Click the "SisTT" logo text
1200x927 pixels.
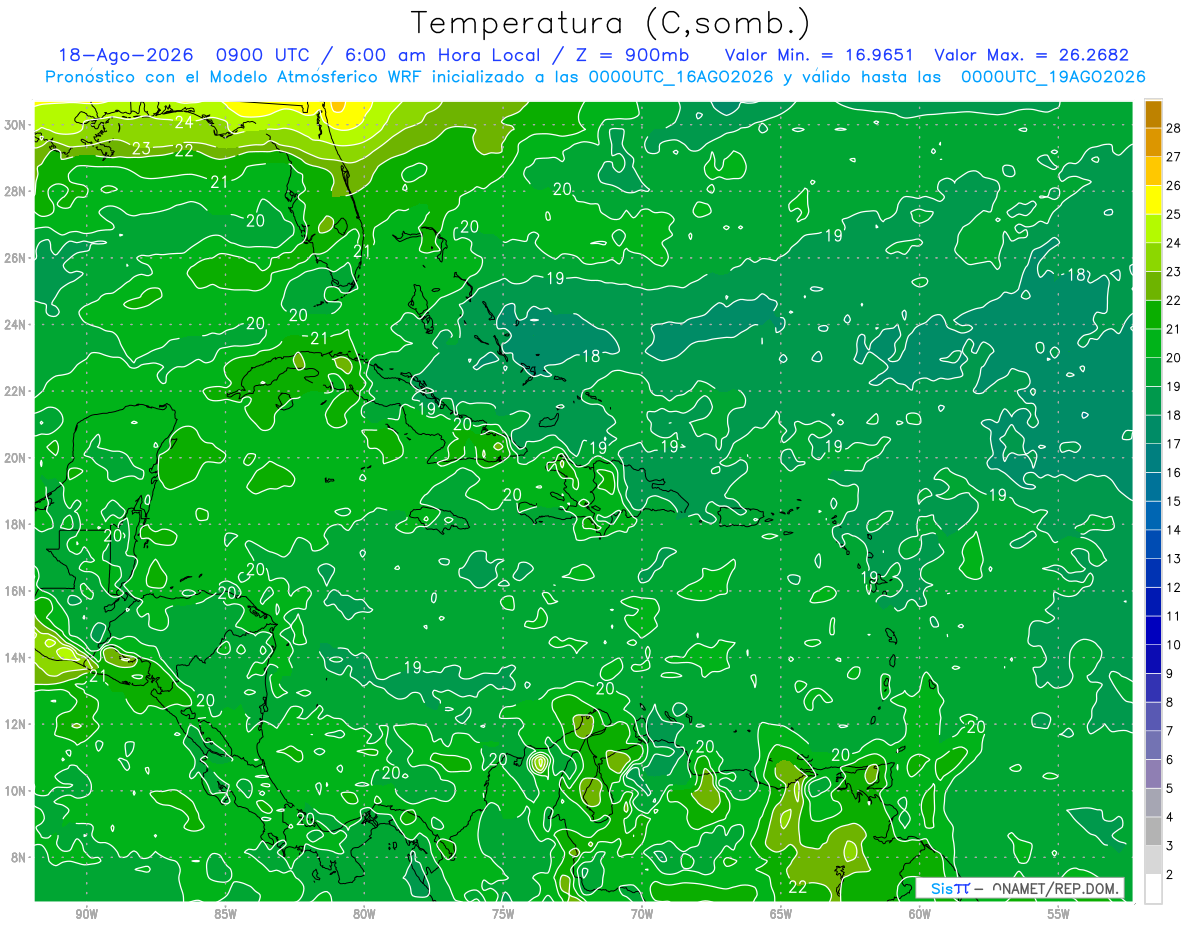coord(950,889)
